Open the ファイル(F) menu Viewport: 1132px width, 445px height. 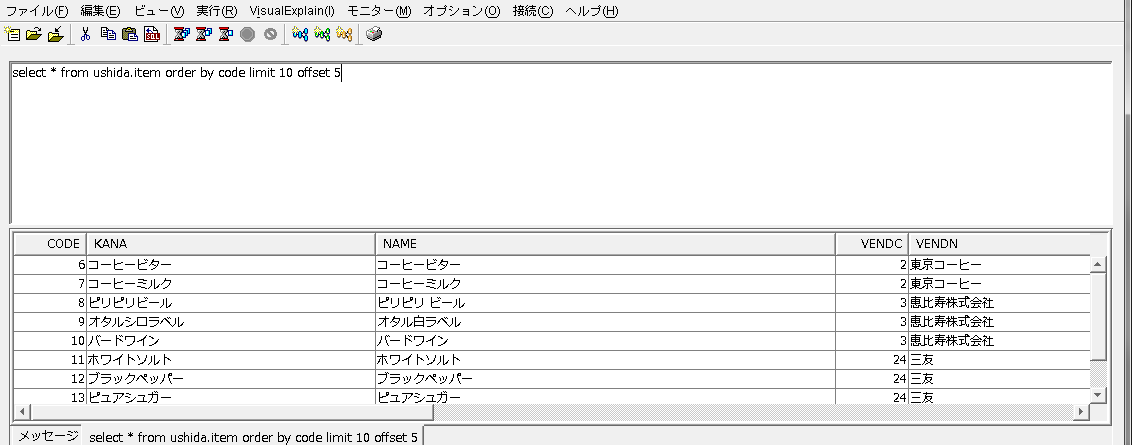pyautogui.click(x=37, y=11)
